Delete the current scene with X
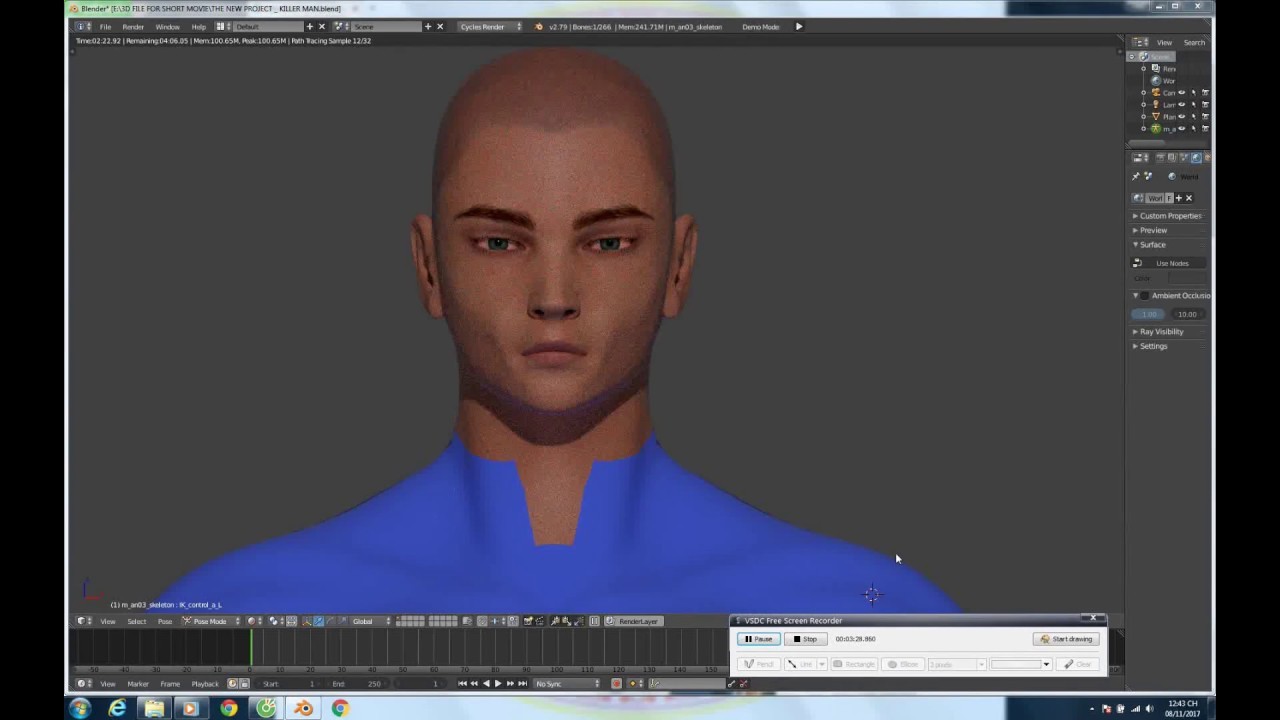This screenshot has height=720, width=1280. tap(440, 27)
